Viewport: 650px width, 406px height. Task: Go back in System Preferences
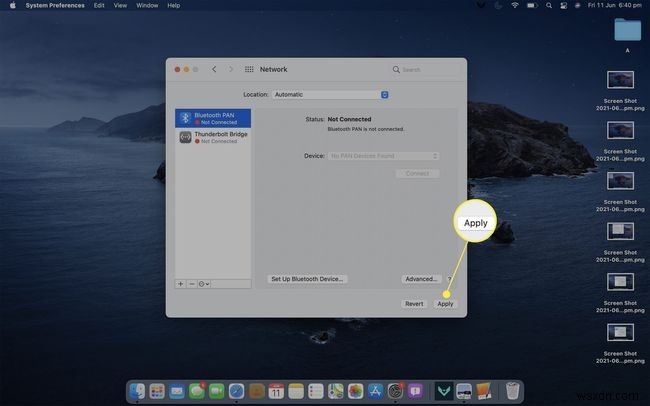214,69
